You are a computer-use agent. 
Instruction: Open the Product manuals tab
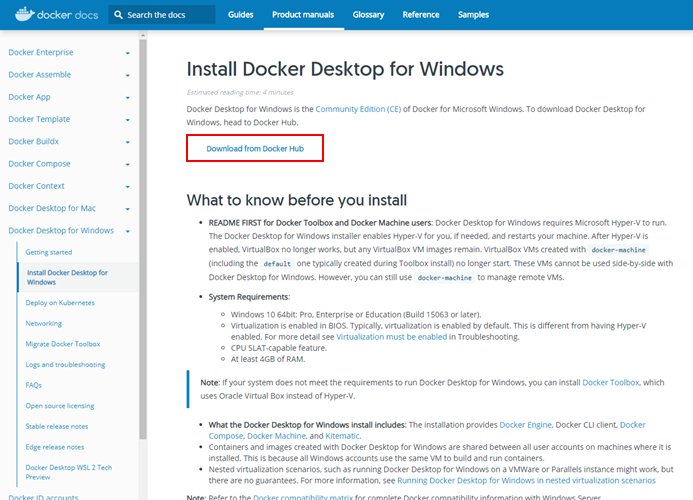click(303, 15)
